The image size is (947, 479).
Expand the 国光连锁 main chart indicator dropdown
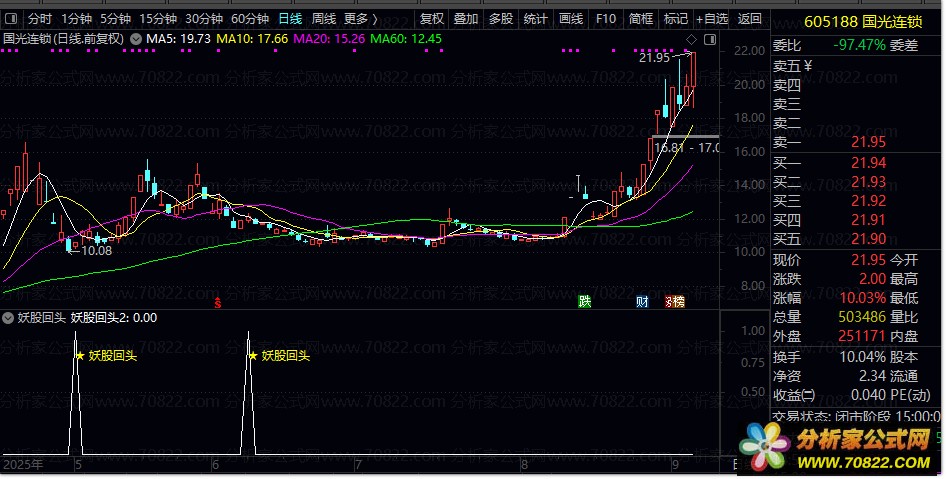click(x=136, y=39)
